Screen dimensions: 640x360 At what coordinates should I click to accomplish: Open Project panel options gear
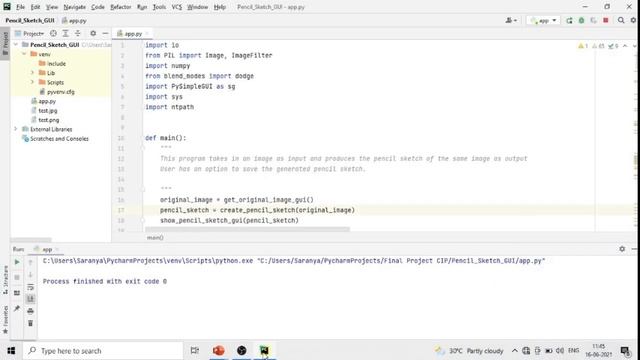(x=93, y=33)
